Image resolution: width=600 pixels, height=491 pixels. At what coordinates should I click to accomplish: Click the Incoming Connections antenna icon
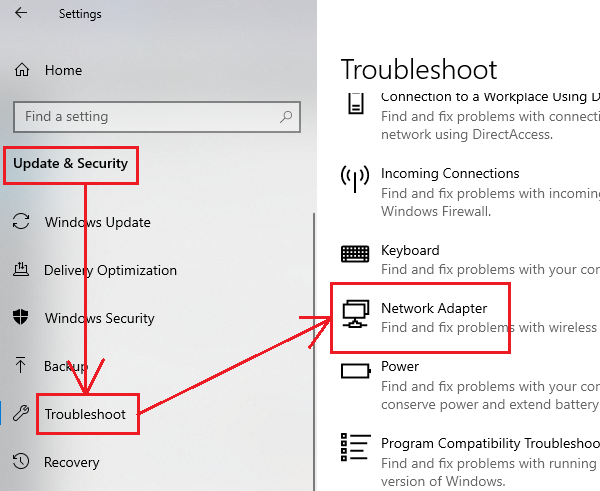click(355, 181)
